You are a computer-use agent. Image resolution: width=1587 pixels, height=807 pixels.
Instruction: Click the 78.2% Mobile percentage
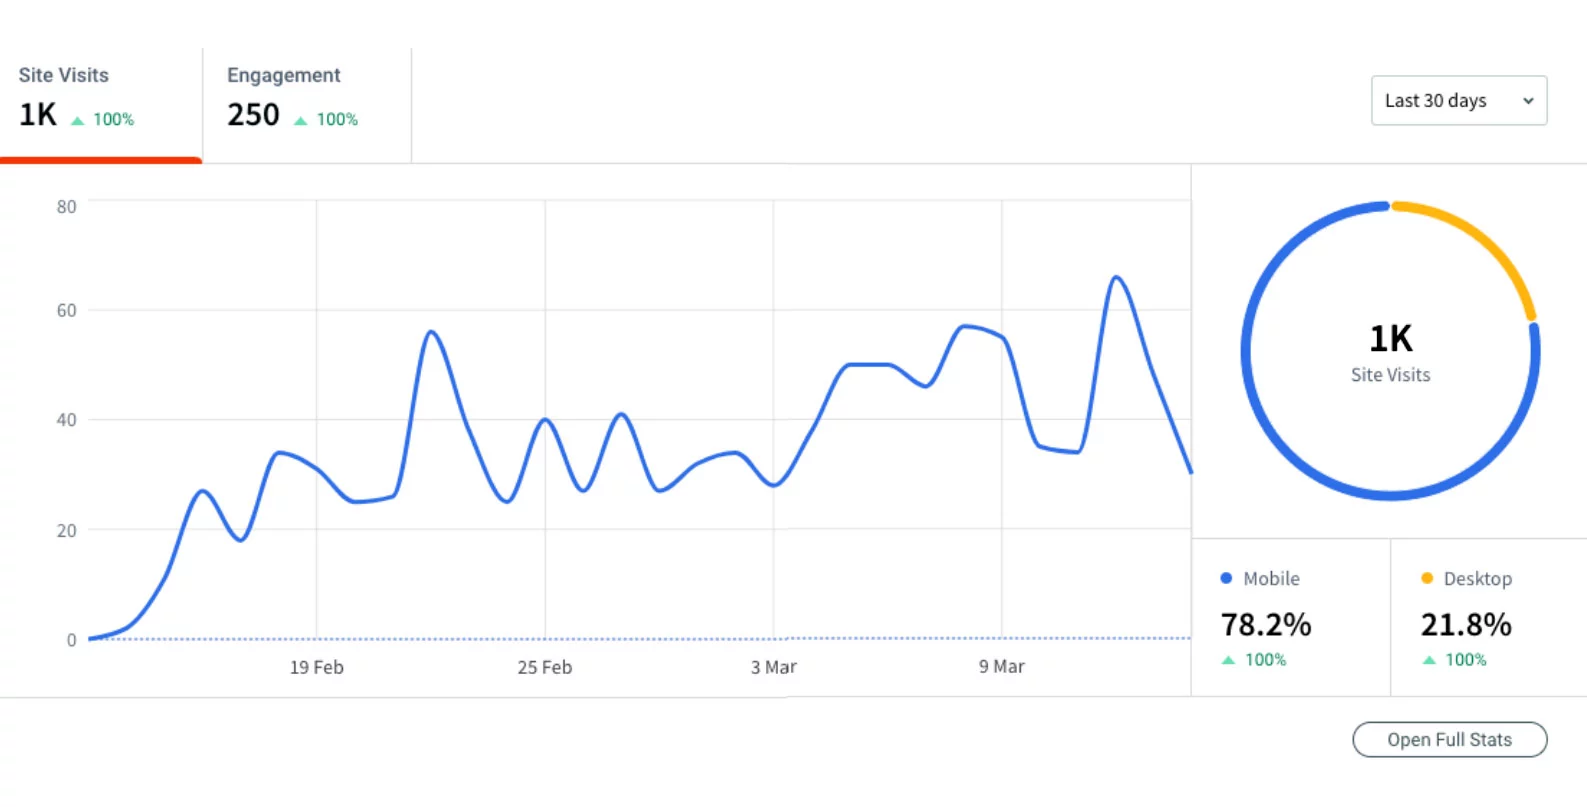point(1265,624)
